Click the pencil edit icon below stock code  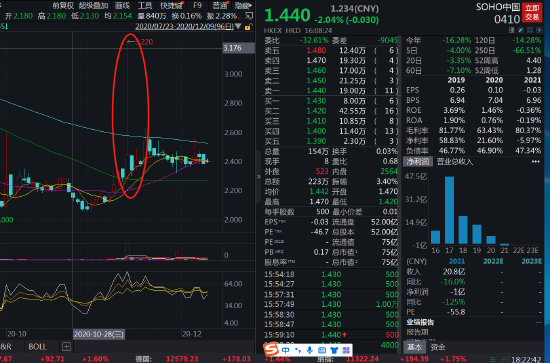[521, 31]
